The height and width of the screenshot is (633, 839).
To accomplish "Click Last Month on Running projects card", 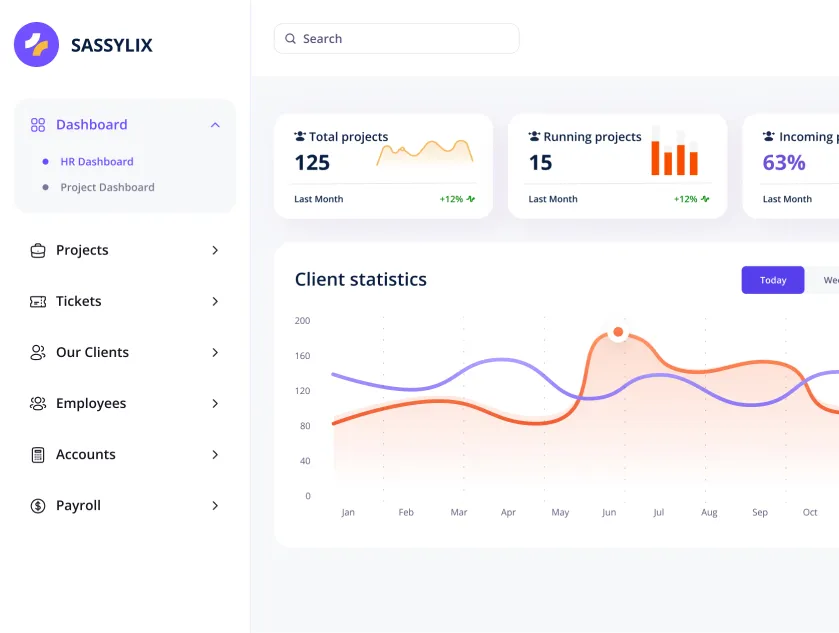I will pos(553,199).
